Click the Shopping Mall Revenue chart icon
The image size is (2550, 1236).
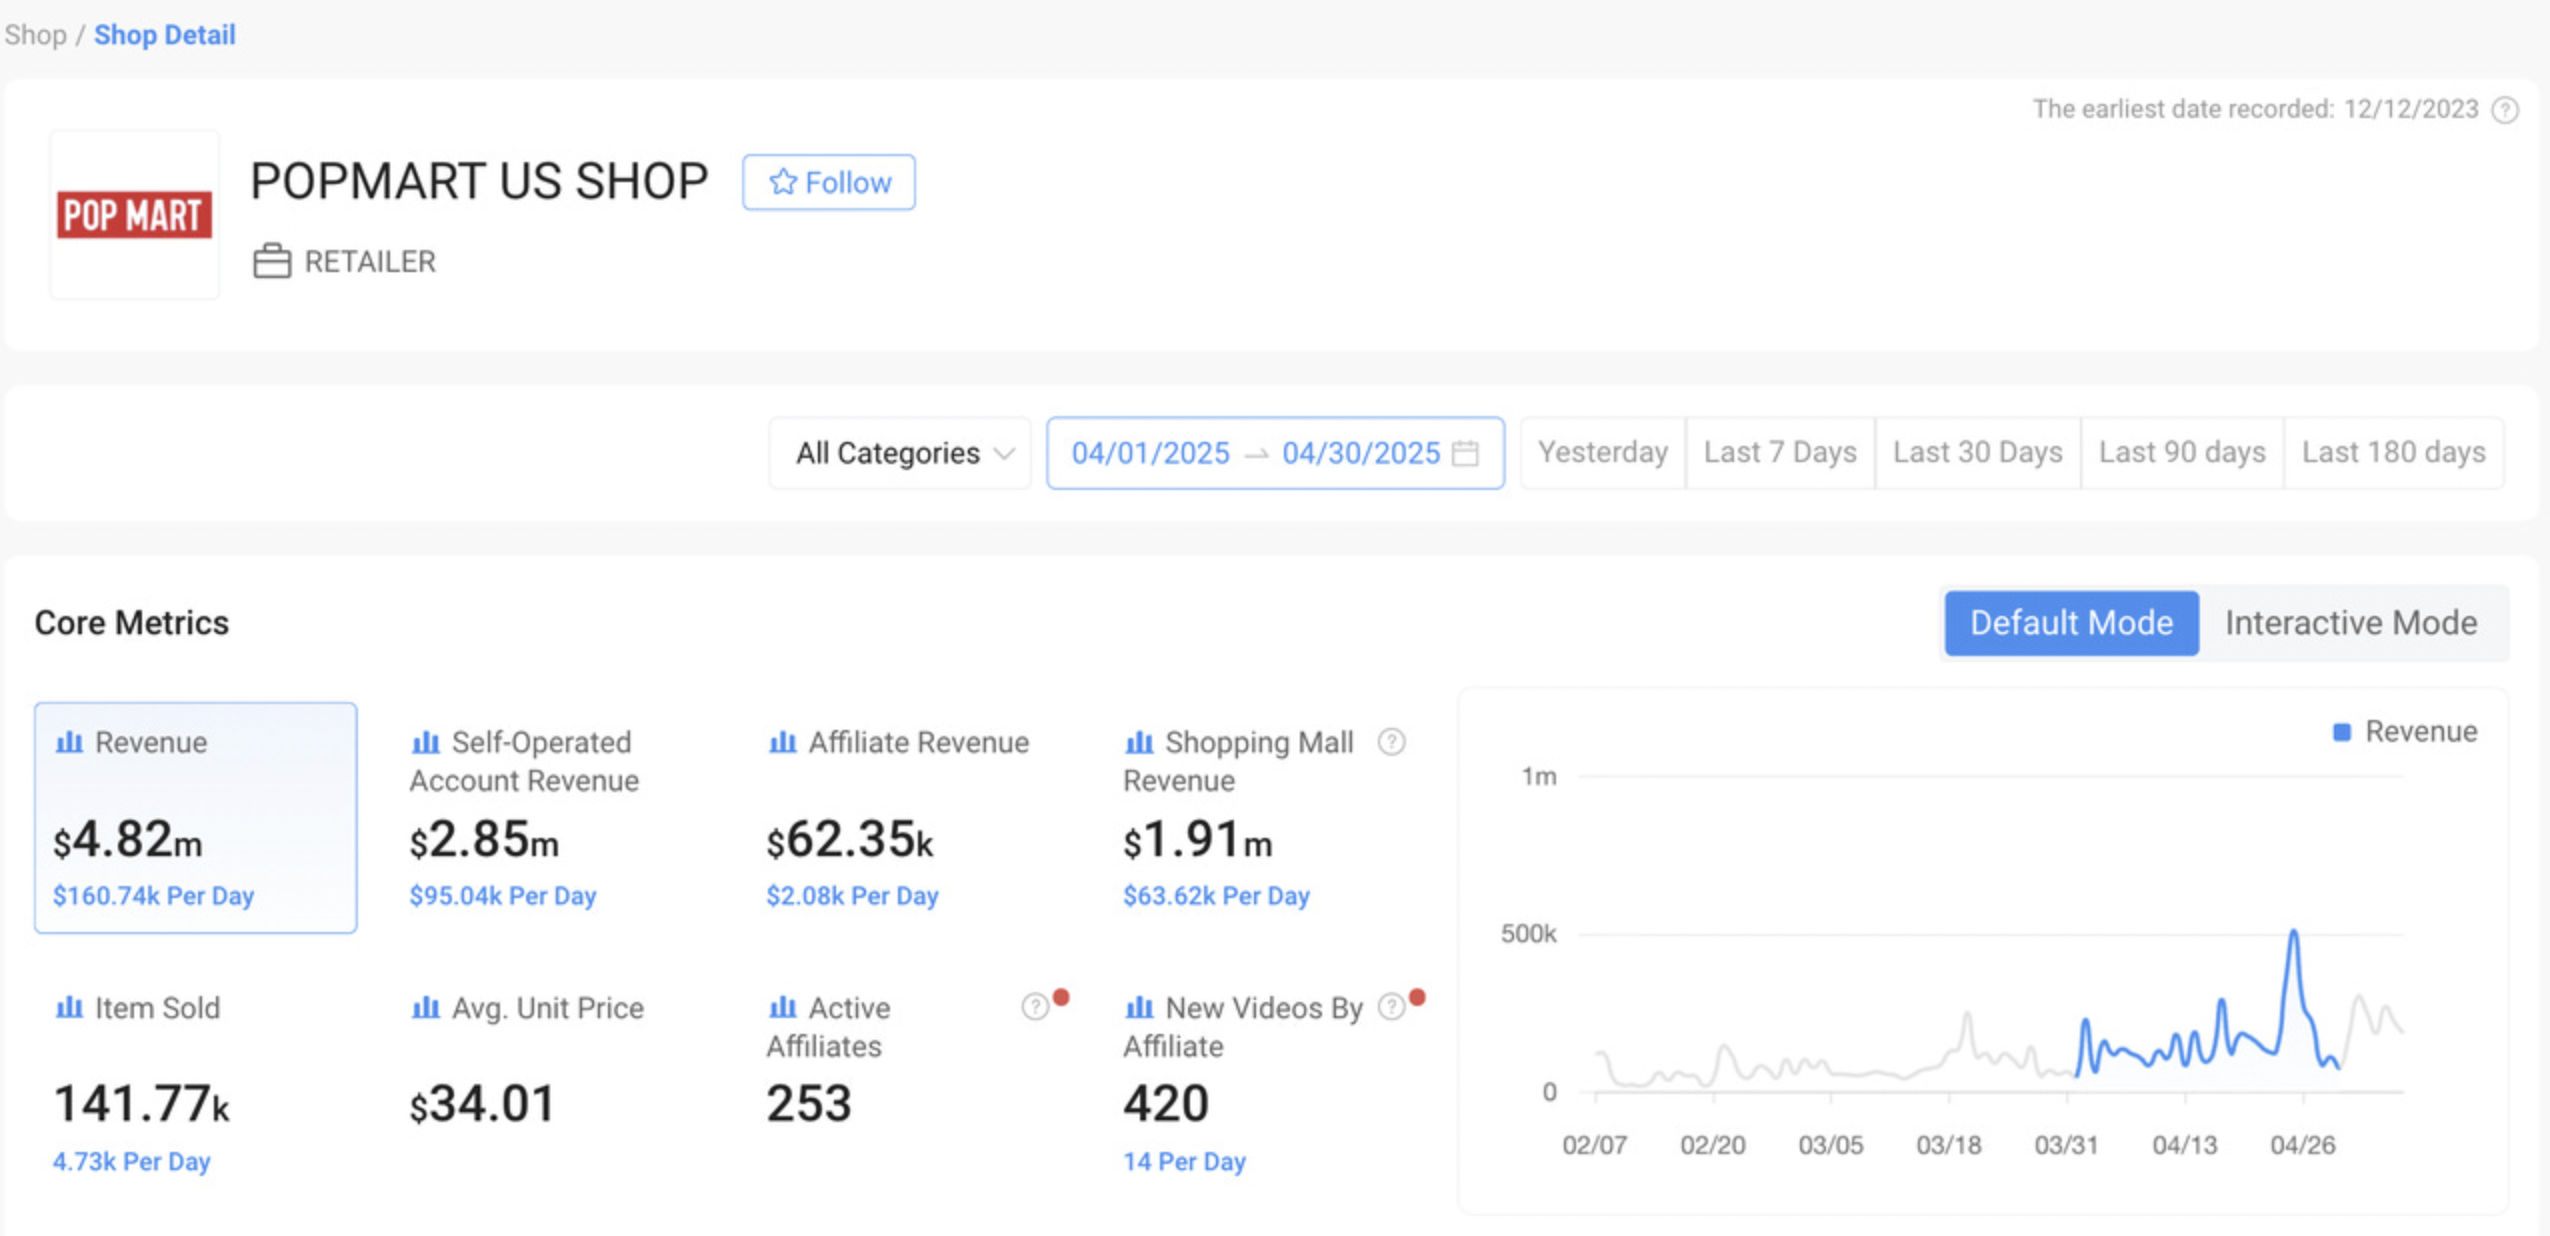tap(1140, 742)
